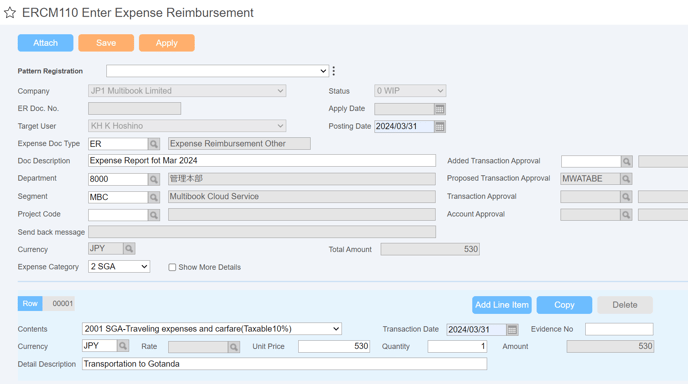Viewport: 688px width, 384px height.
Task: Enable the Show More Details checkbox
Action: coord(172,267)
